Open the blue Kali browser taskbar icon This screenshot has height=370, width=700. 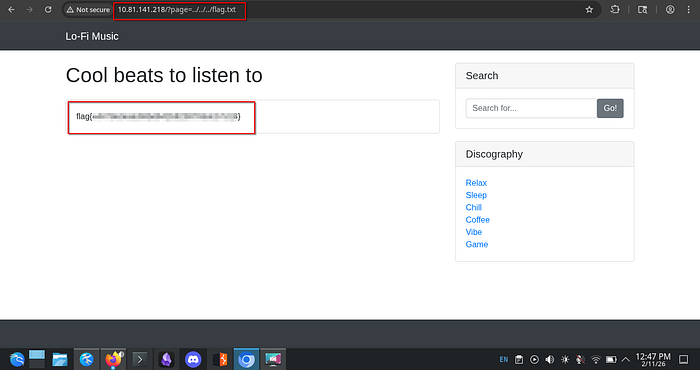click(87, 359)
